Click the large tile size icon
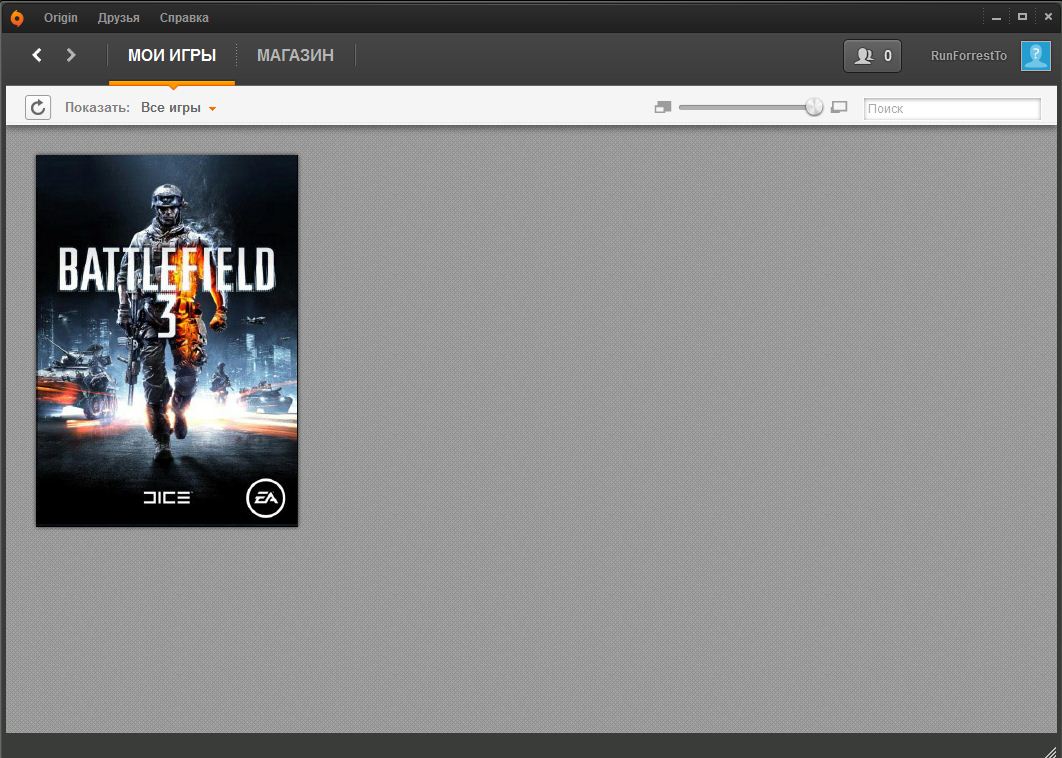This screenshot has width=1062, height=758. tap(839, 107)
